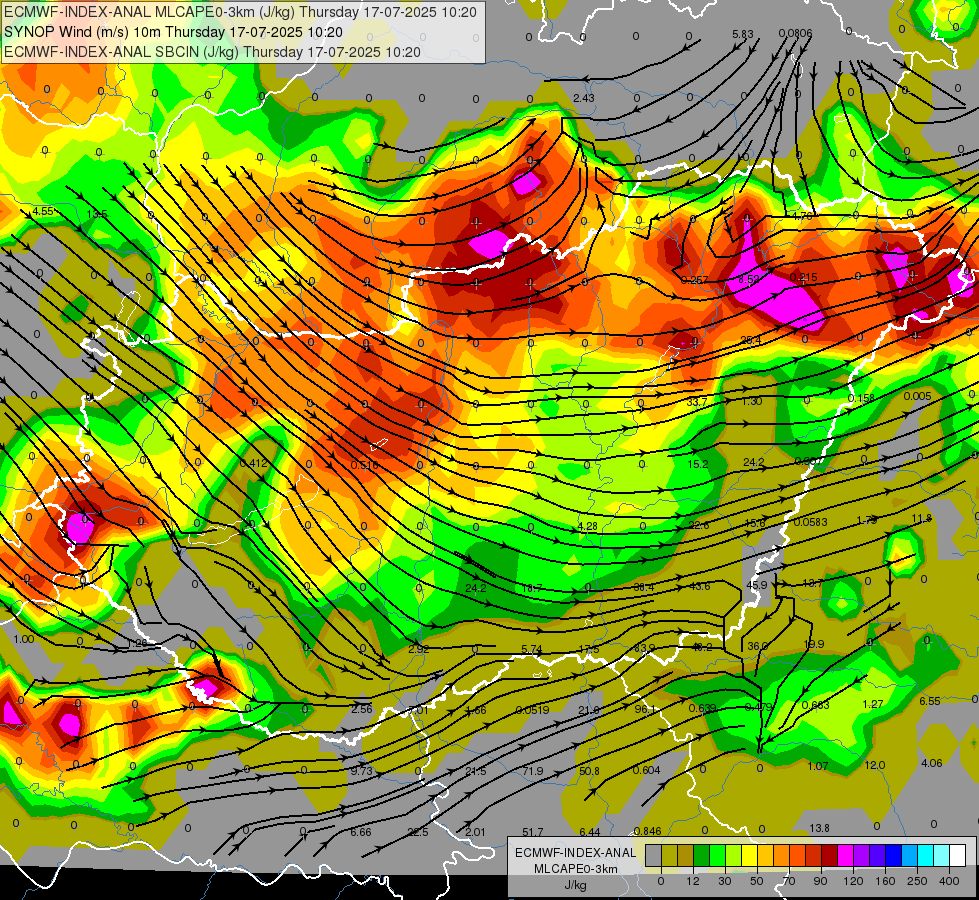Click the map value '50.8'
979x900 pixels.
pyautogui.click(x=589, y=771)
